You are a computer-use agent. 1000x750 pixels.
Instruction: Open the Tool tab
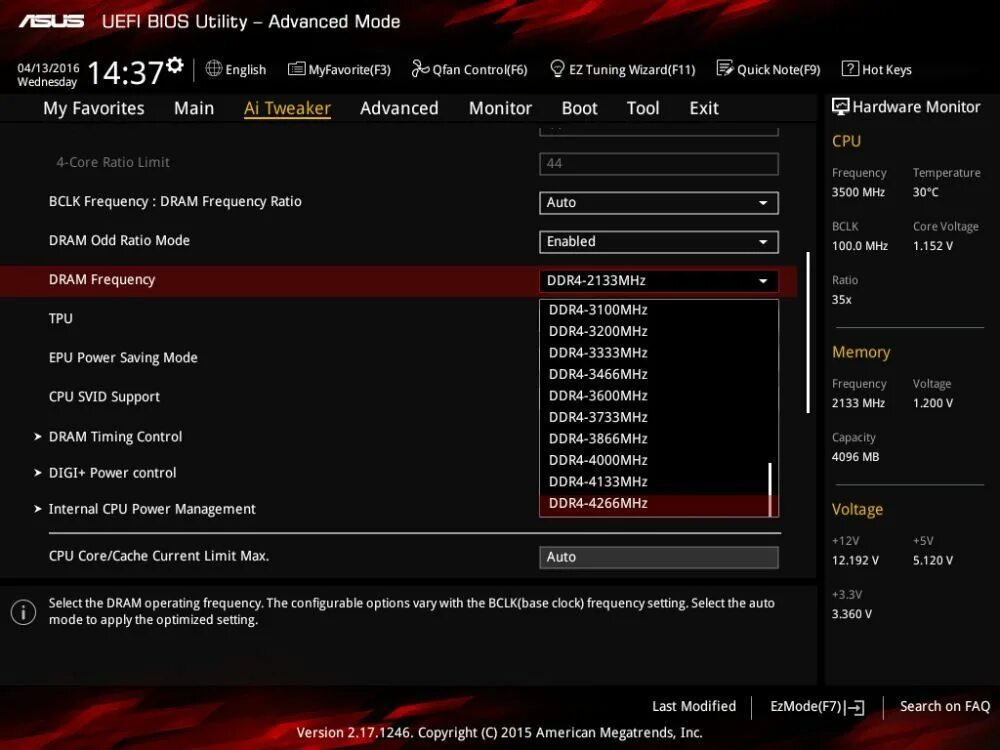[643, 108]
